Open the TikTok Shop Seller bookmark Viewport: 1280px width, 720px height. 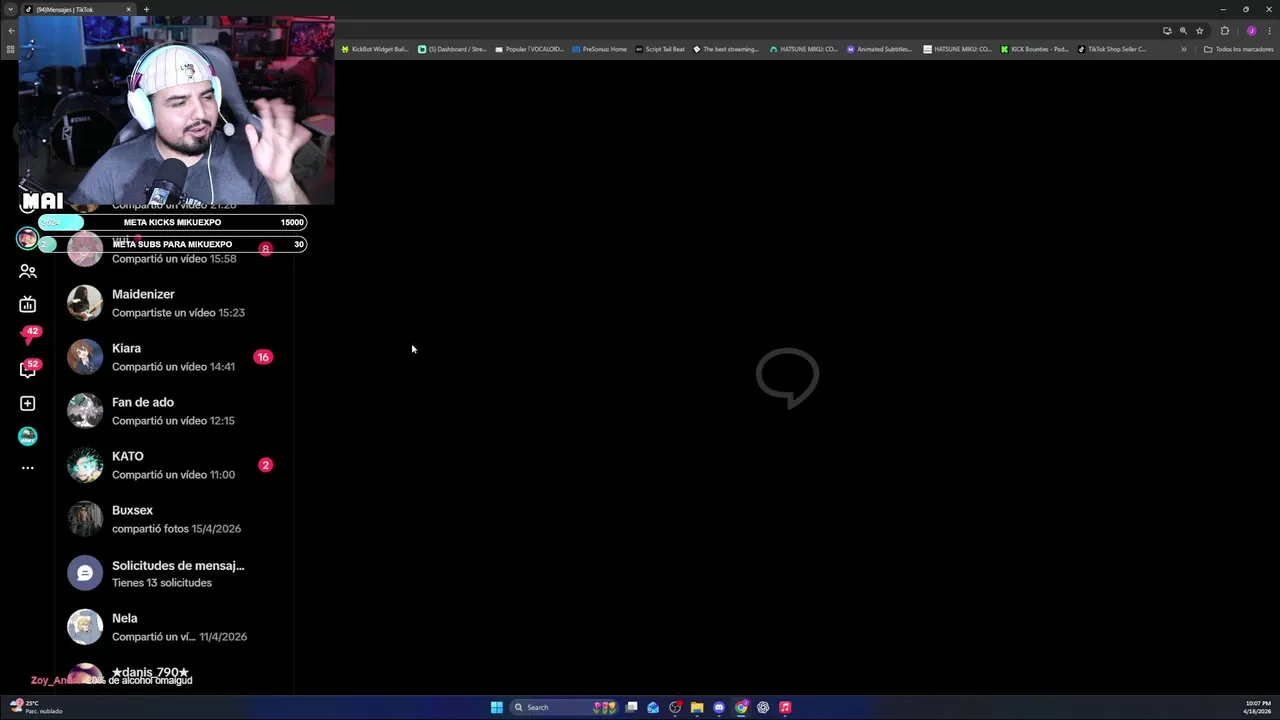1112,49
